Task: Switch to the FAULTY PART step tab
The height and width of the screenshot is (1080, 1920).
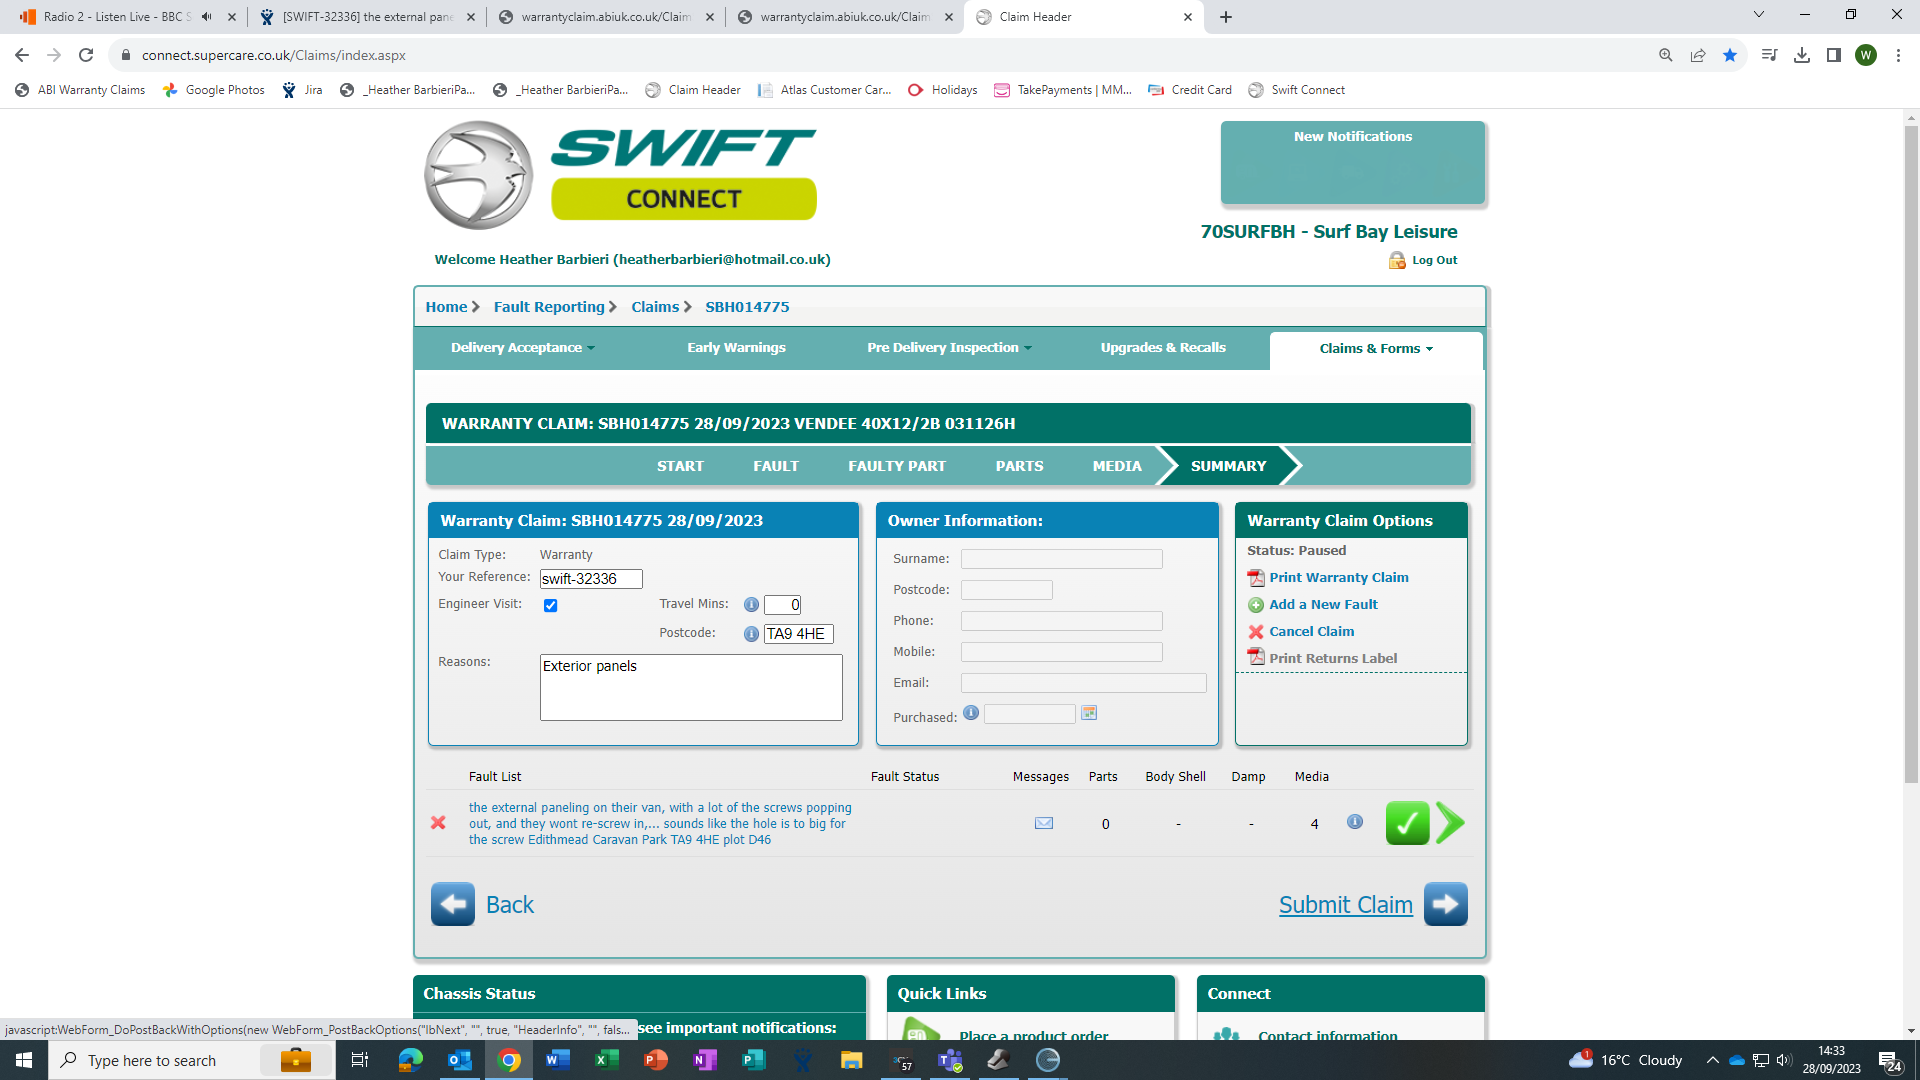Action: 896,466
